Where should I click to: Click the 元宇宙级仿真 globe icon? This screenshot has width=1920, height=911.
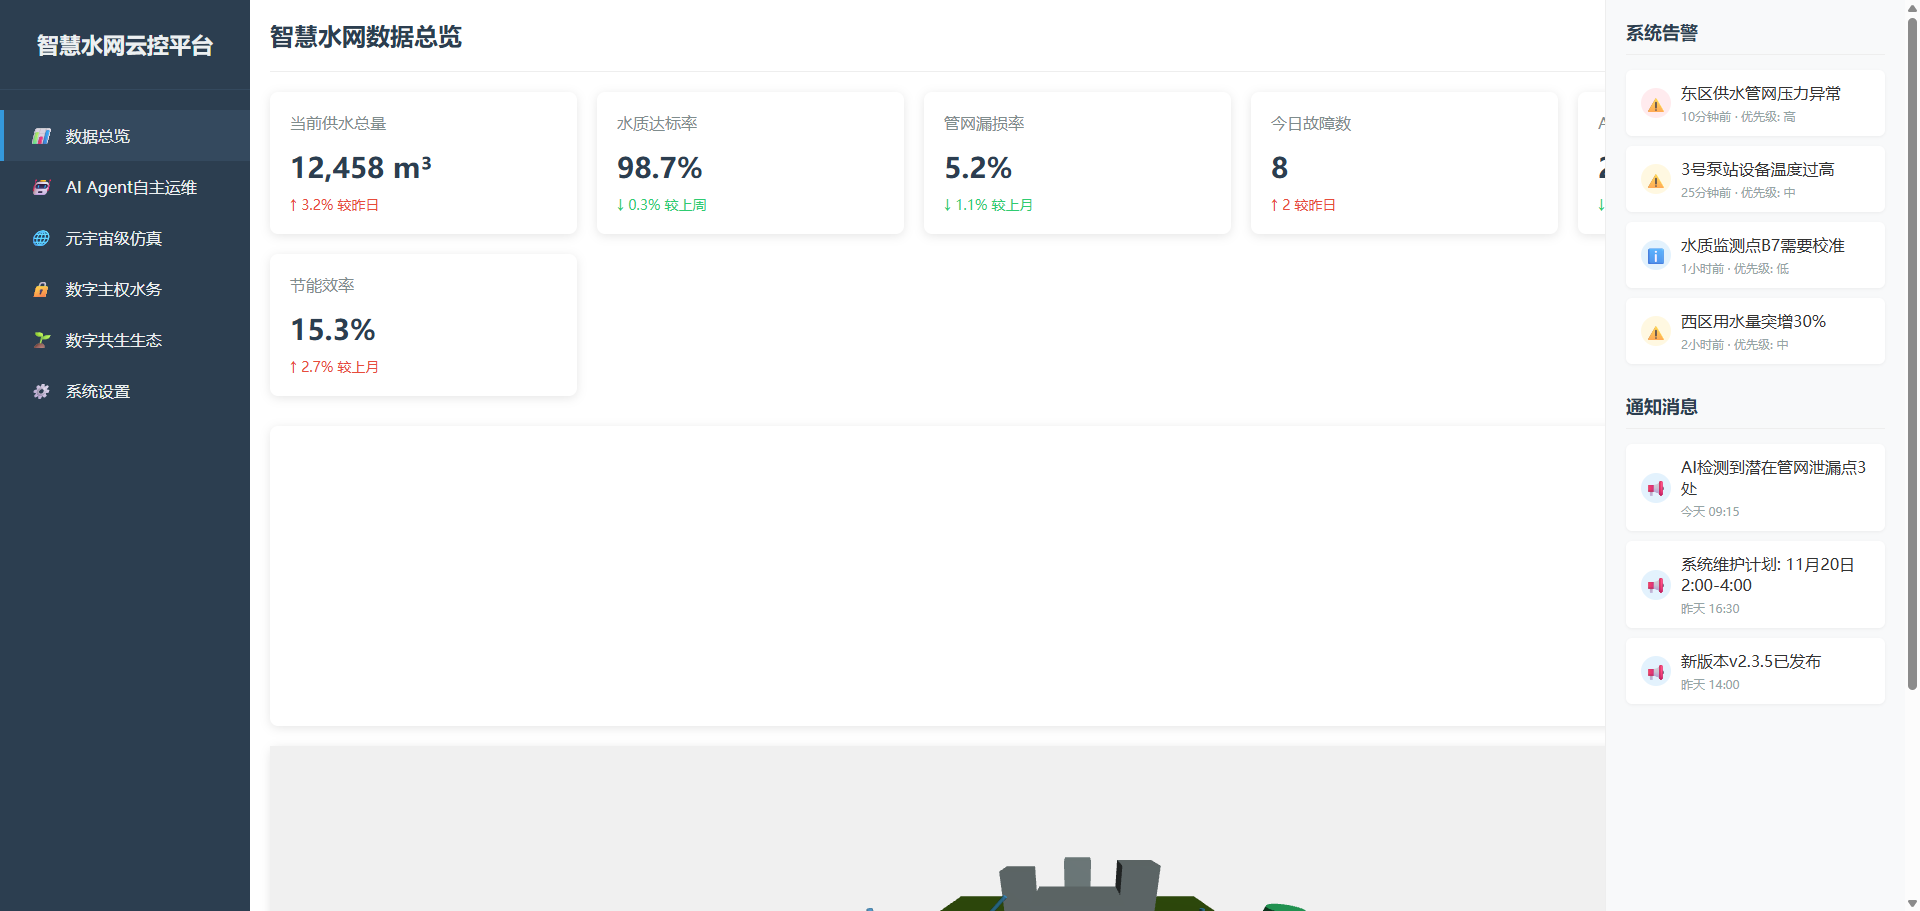click(x=41, y=238)
